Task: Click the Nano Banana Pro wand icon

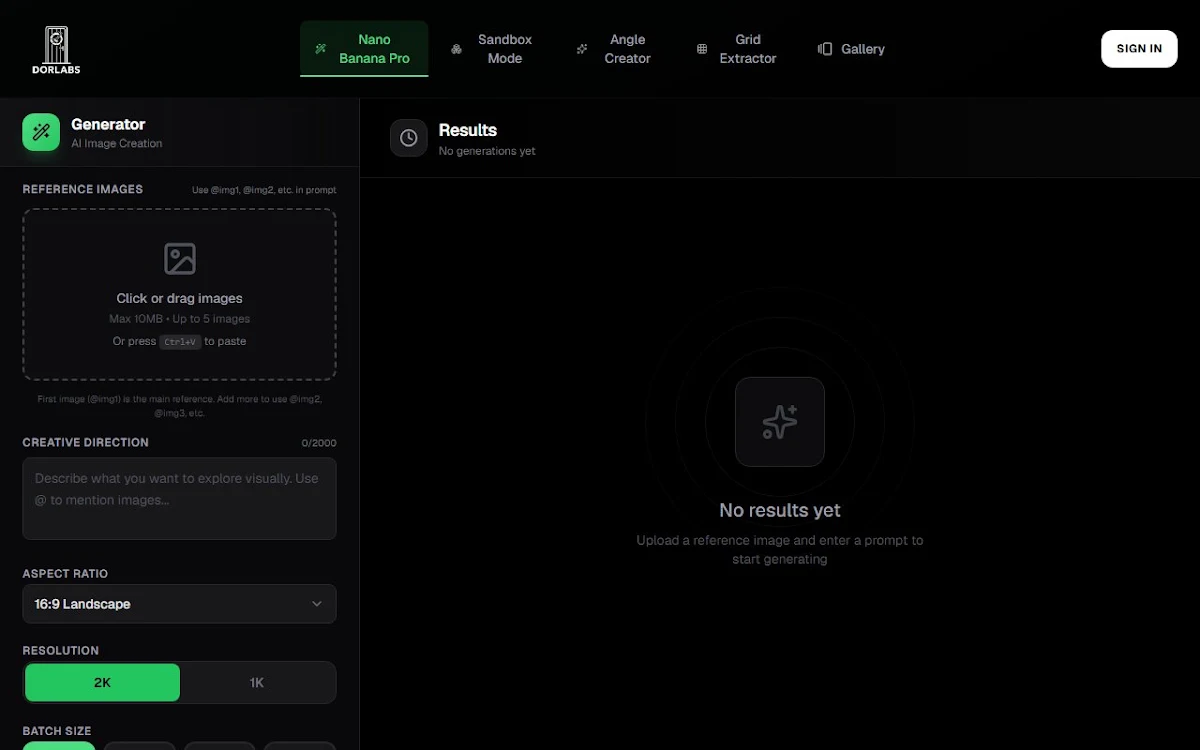Action: [x=321, y=49]
